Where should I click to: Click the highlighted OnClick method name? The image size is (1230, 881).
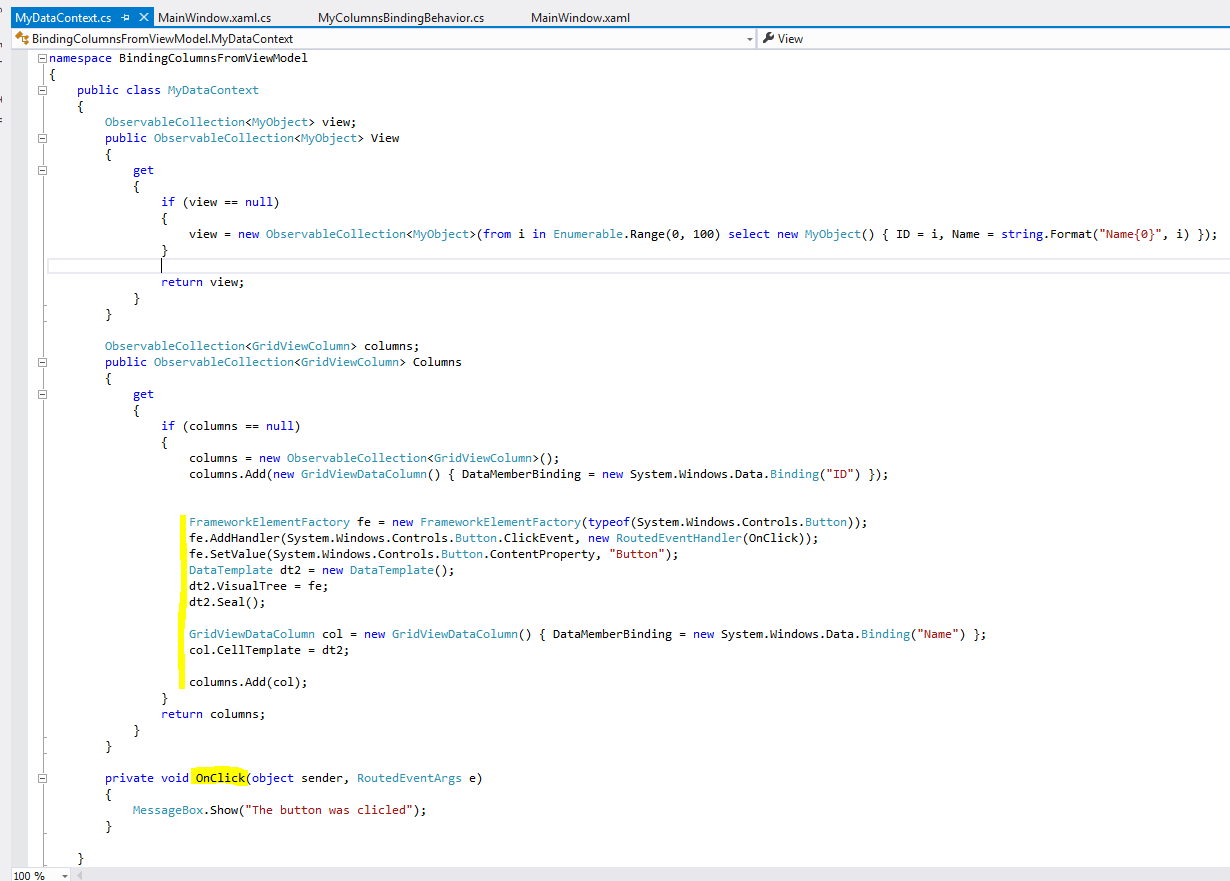coord(220,778)
